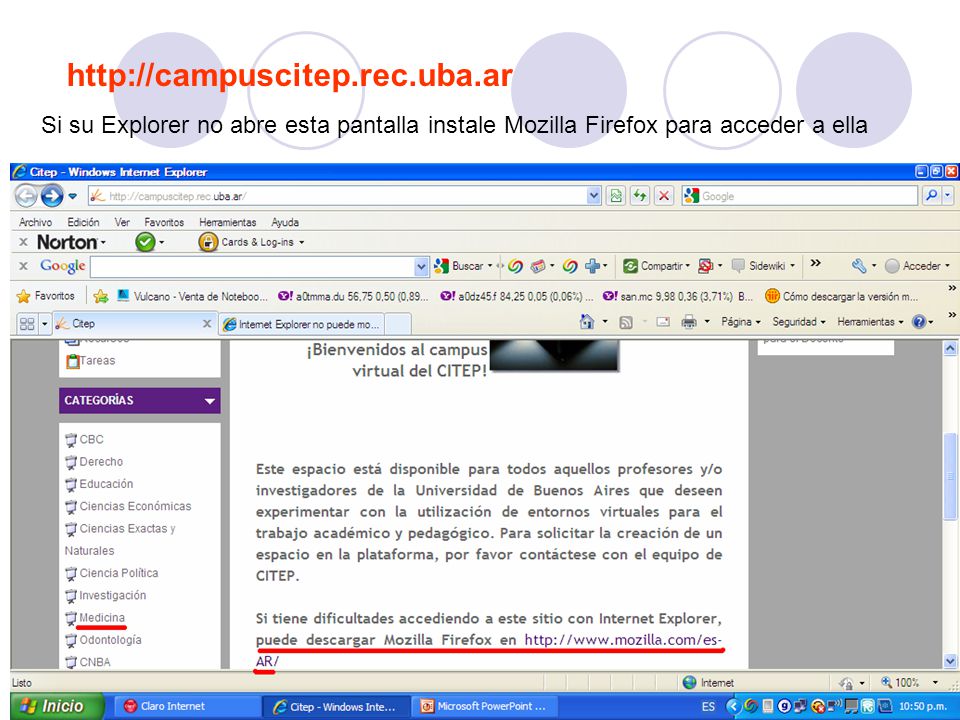
Task: Click the Google toolbar blue plus icon
Action: click(x=592, y=266)
